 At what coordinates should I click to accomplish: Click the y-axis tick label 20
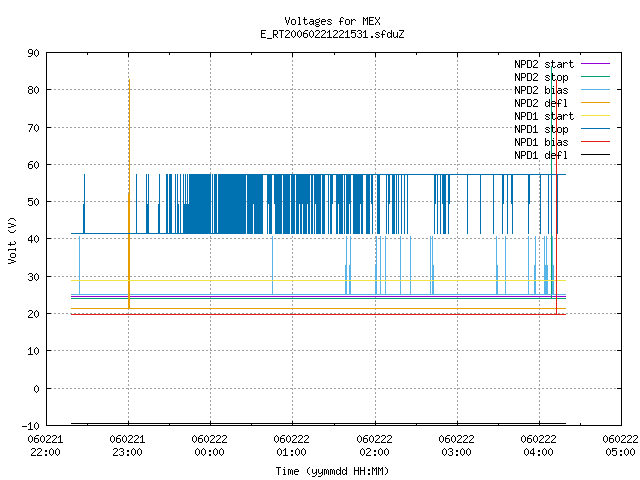[33, 314]
